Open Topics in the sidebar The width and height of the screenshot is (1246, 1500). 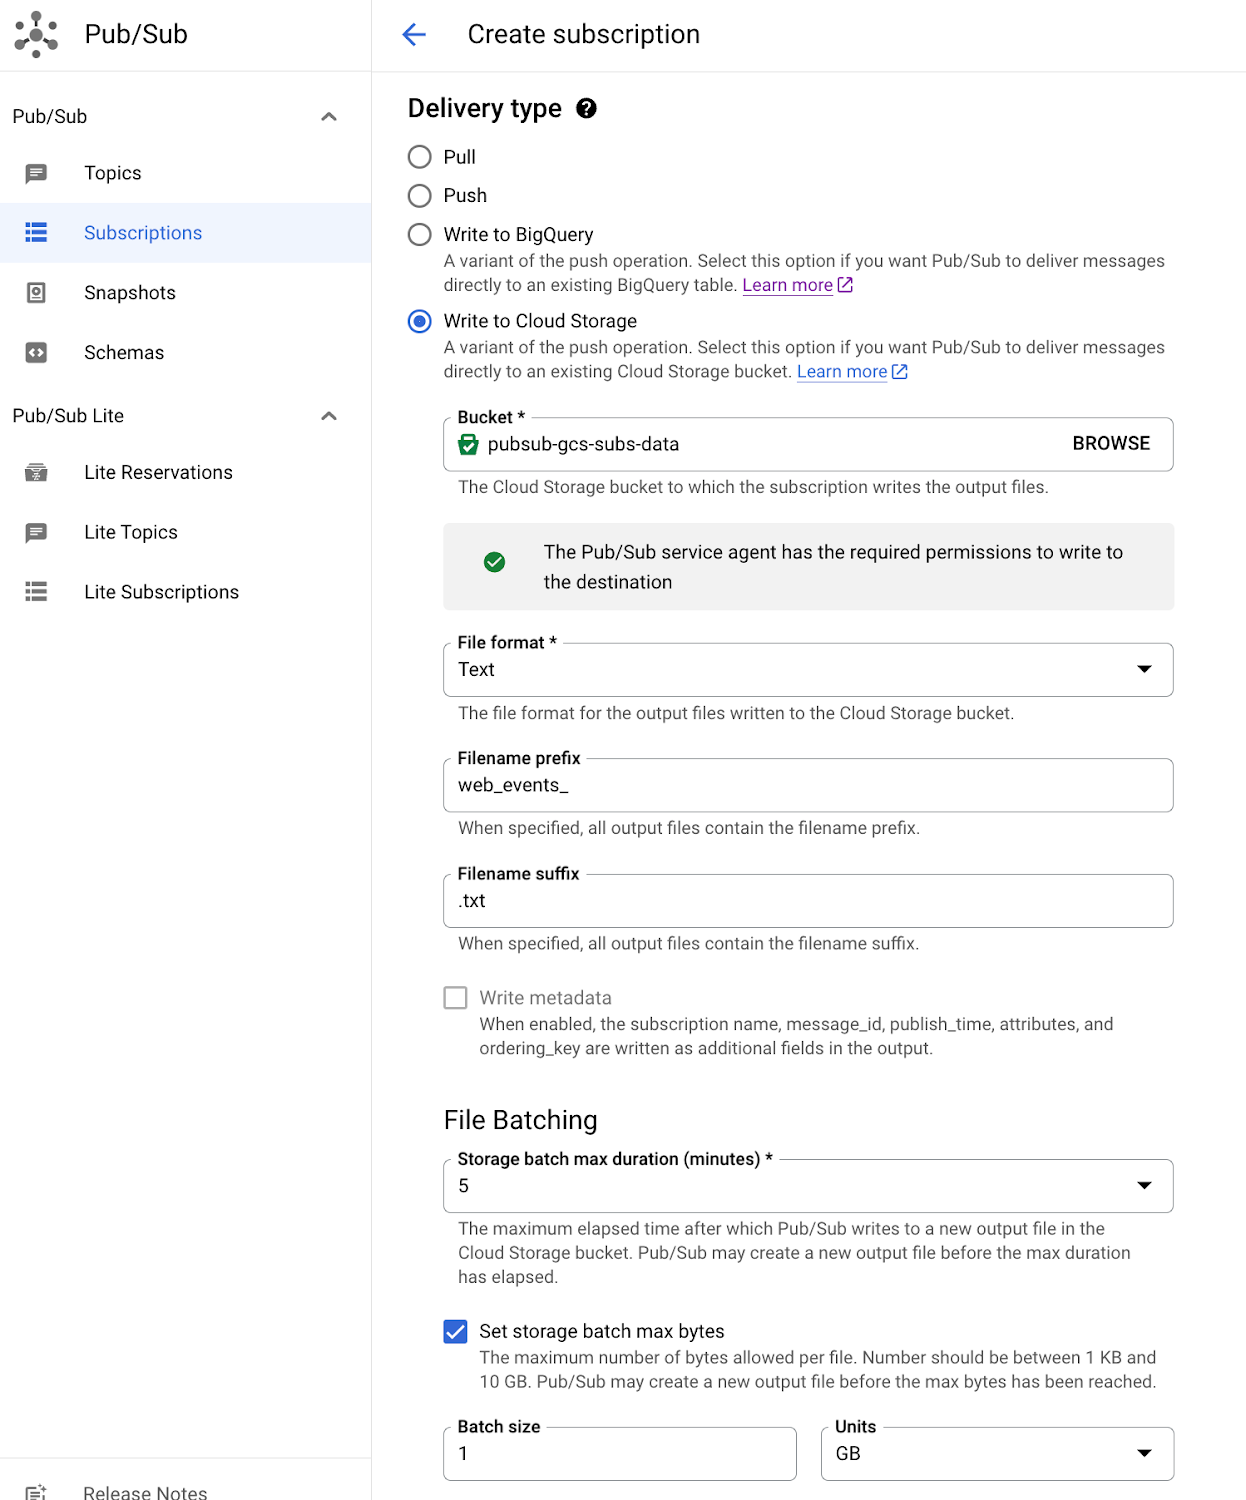point(185,174)
